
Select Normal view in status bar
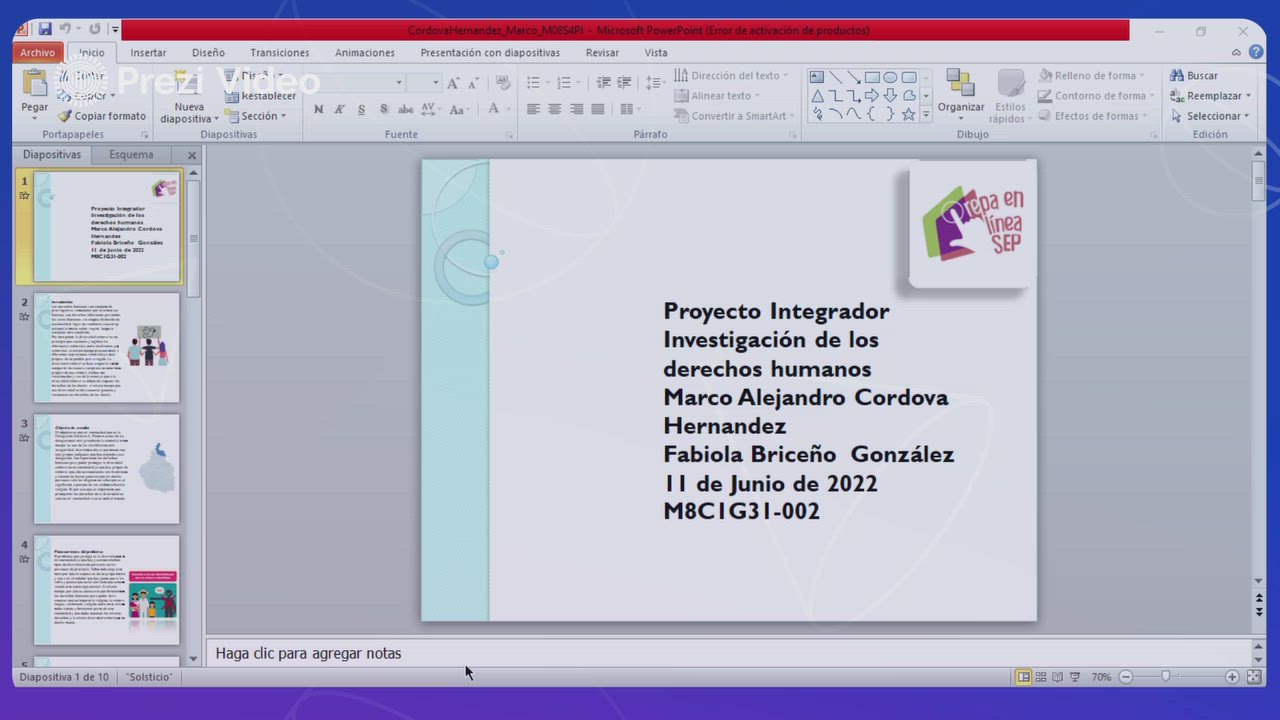(x=1023, y=677)
